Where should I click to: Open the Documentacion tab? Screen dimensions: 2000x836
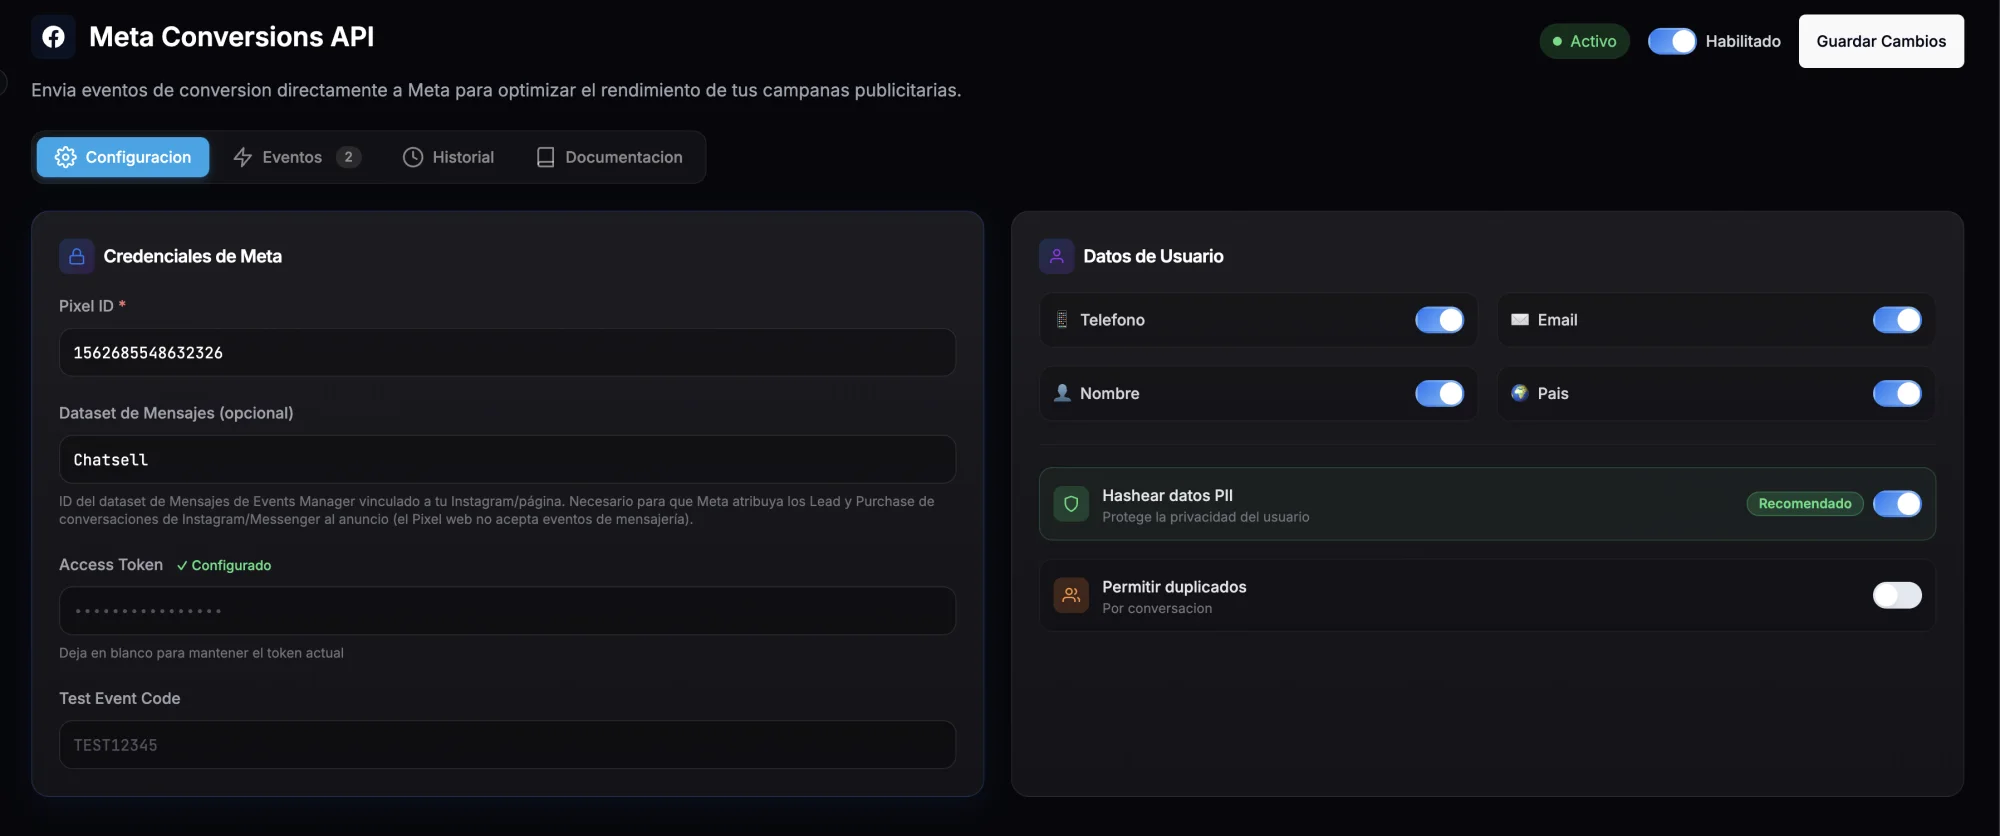[x=609, y=157]
